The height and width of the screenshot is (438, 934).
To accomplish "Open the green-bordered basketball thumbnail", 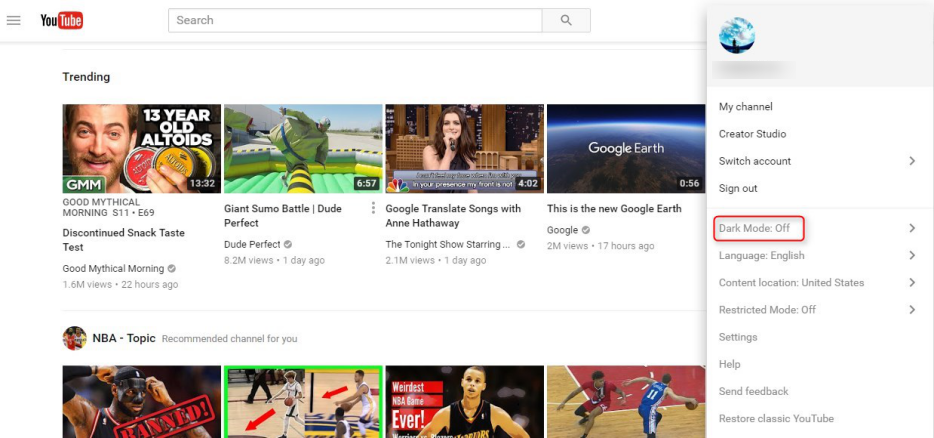I will click(x=303, y=402).
